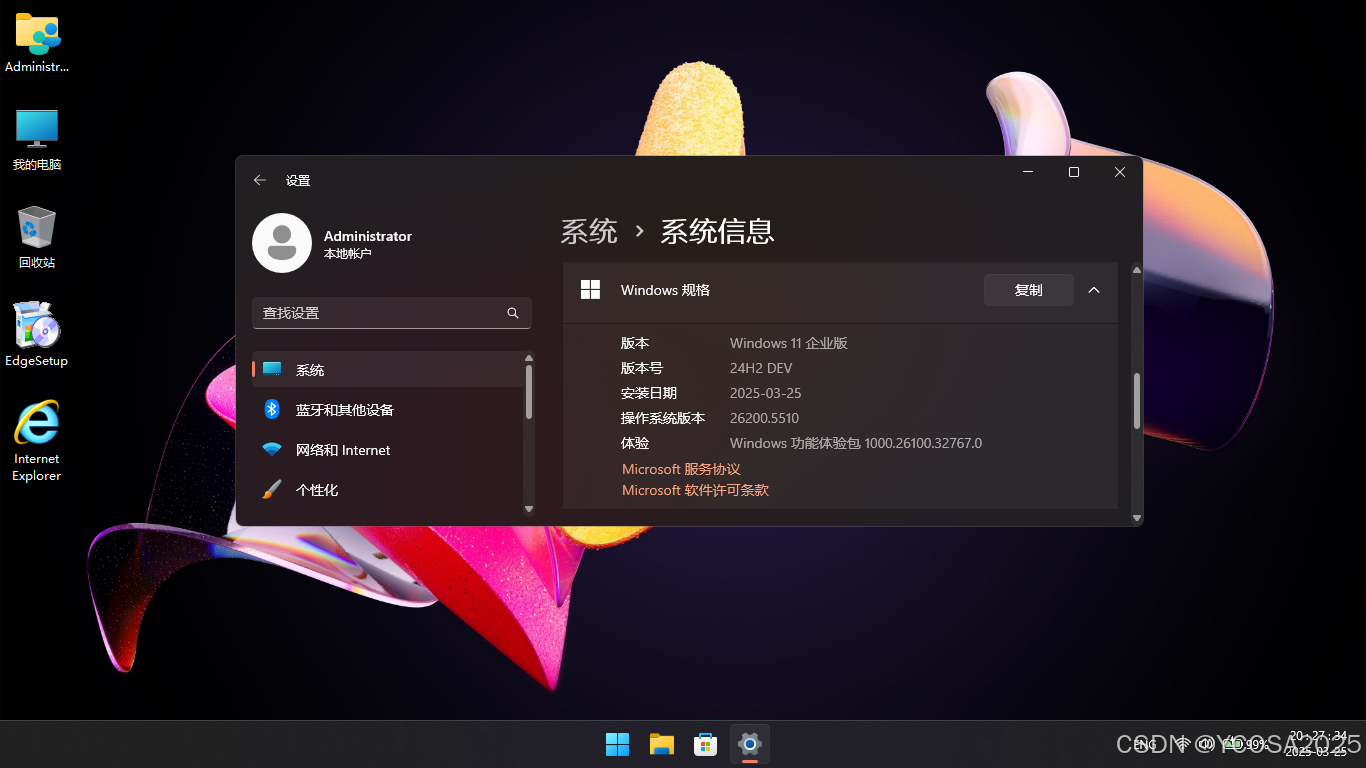Open the Administrator folder desktop icon
This screenshot has height=768, width=1366.
(x=37, y=43)
